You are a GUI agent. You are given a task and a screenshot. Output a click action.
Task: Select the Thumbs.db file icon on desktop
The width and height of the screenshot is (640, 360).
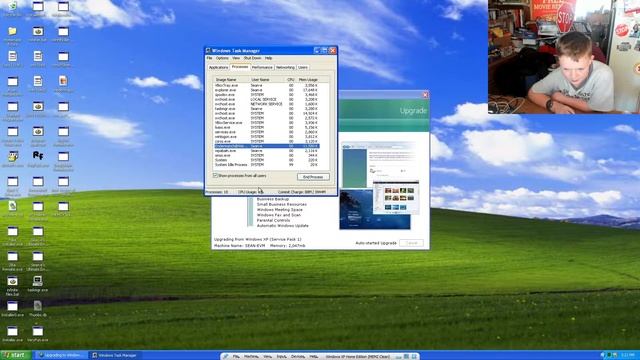click(38, 306)
